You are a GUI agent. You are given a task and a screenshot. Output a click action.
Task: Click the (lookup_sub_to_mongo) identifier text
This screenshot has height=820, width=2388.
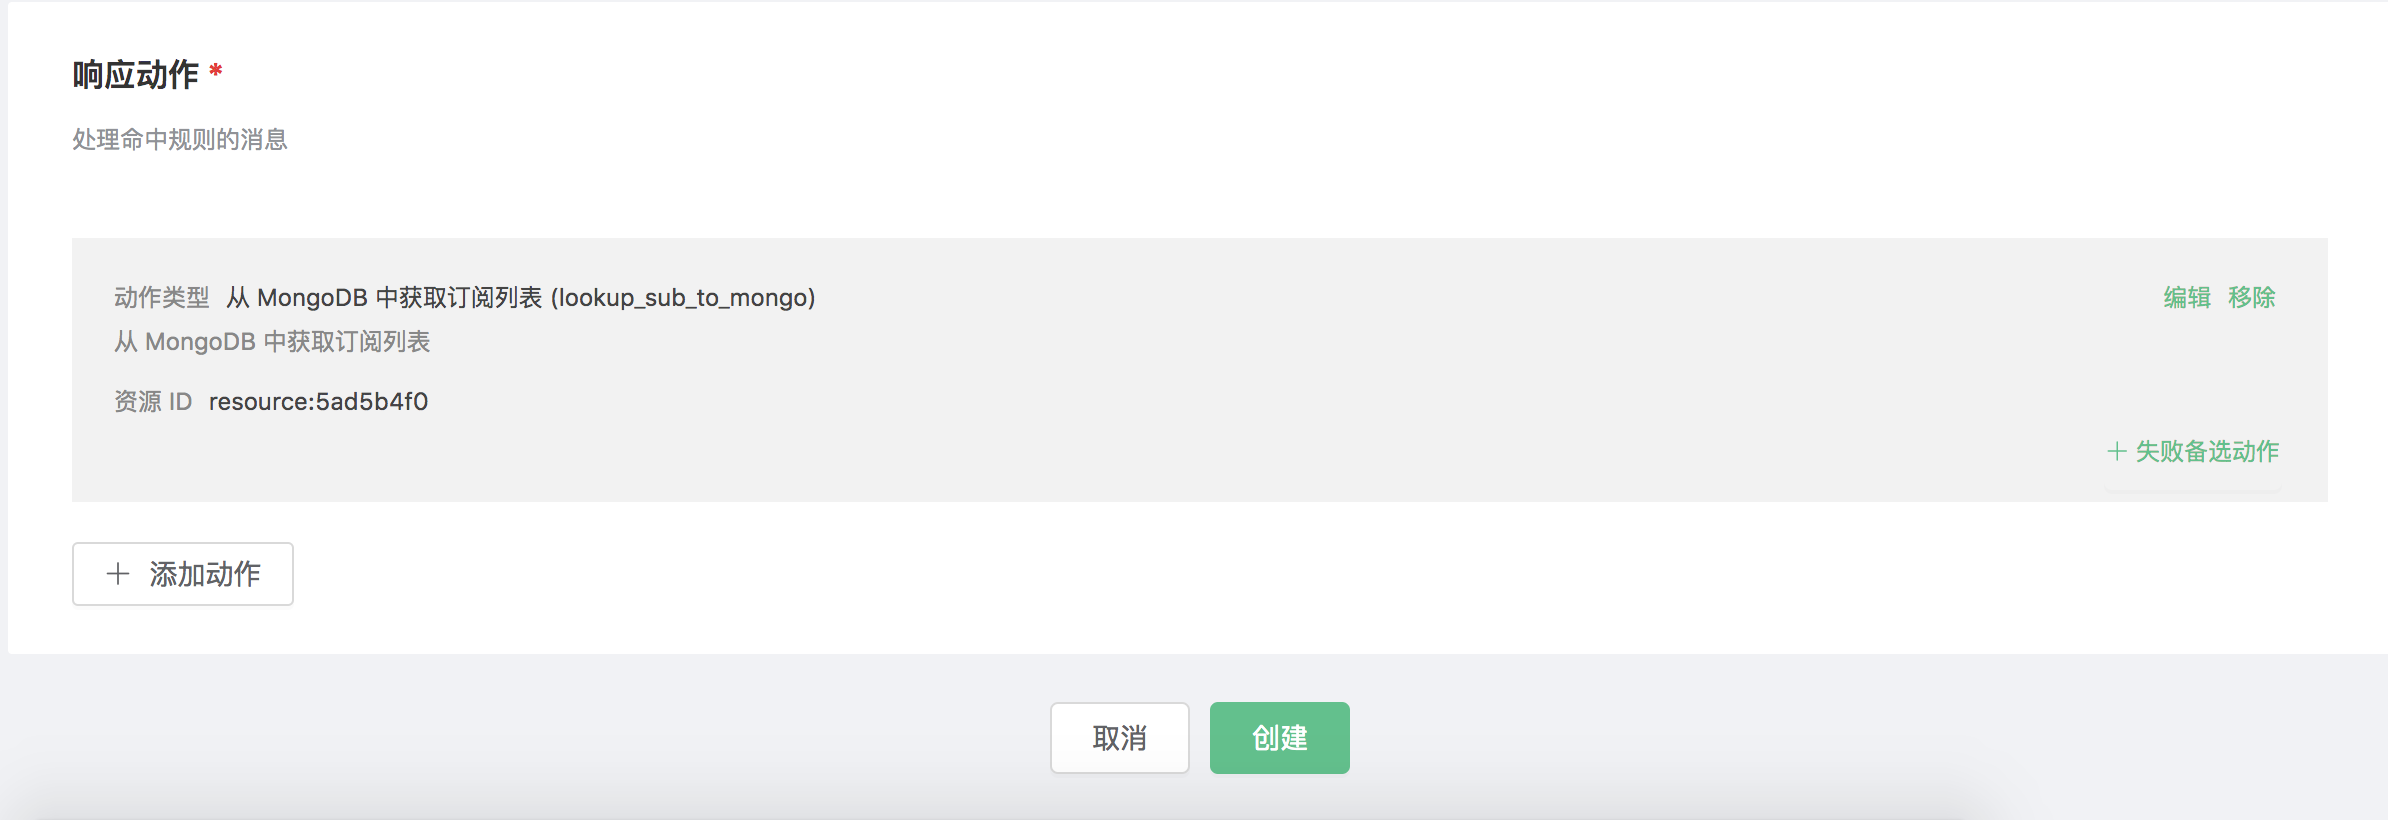[683, 298]
